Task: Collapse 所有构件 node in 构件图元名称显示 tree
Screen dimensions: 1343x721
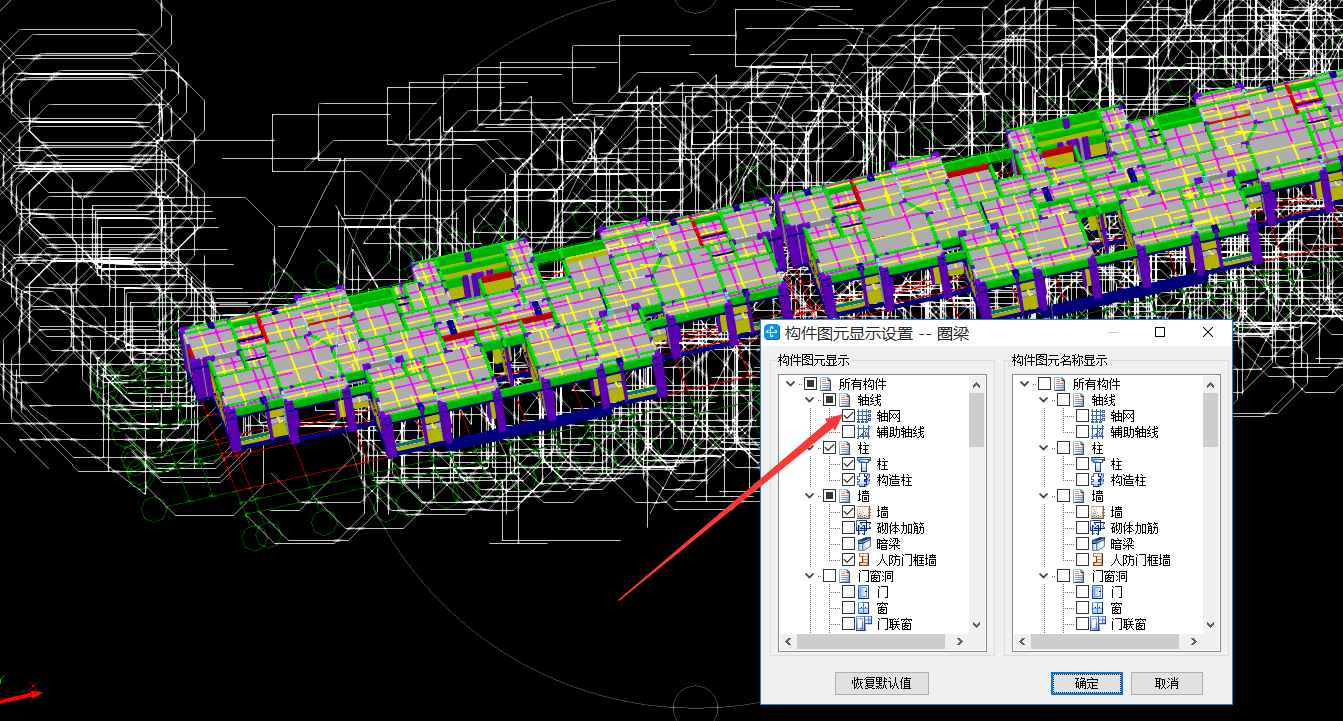Action: pos(1024,384)
